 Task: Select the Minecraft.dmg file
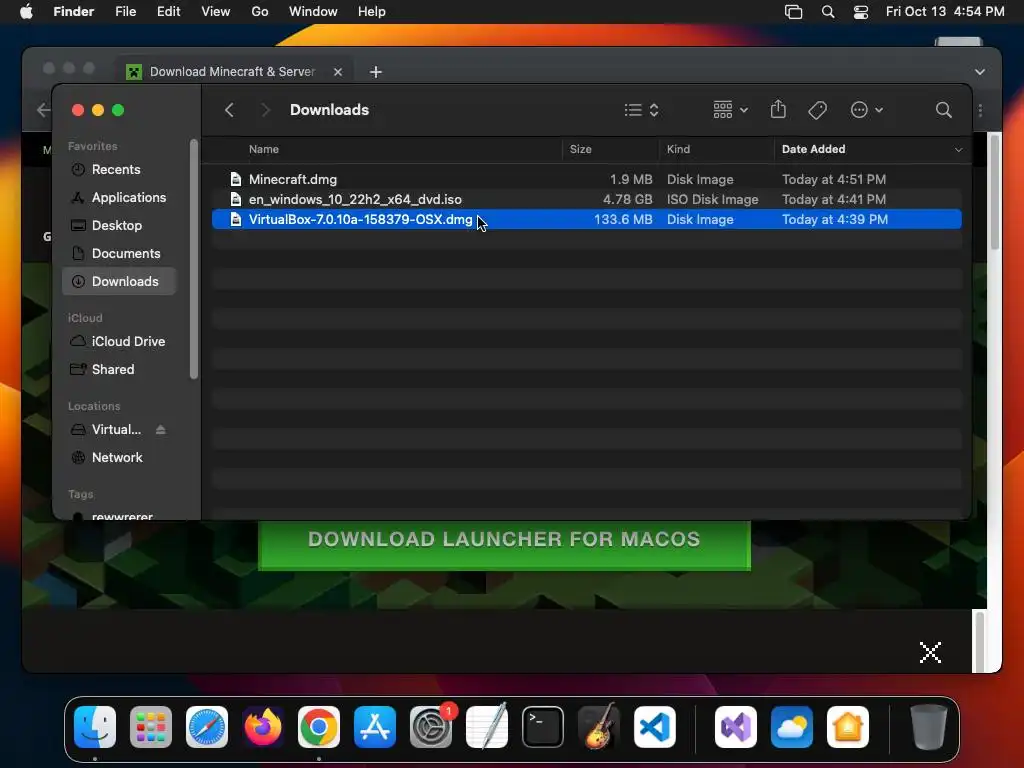coord(586,179)
